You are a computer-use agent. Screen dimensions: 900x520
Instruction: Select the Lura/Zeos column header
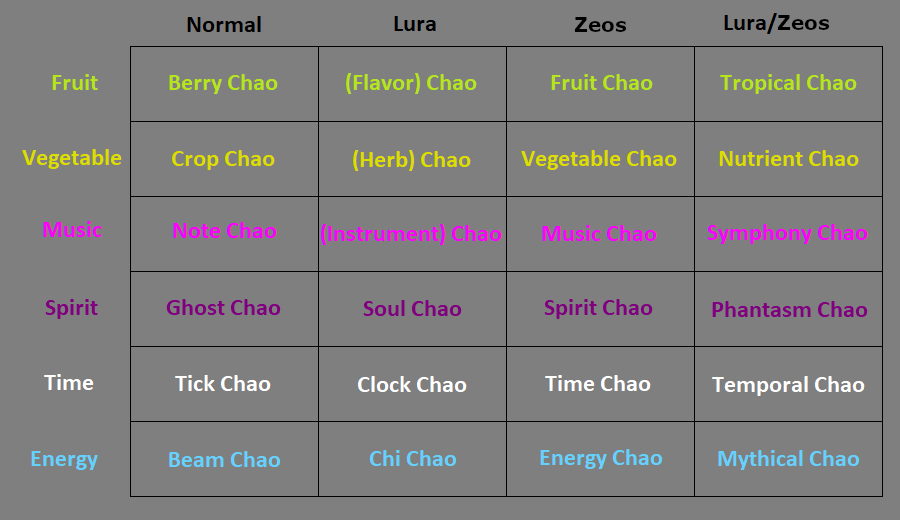click(x=776, y=23)
